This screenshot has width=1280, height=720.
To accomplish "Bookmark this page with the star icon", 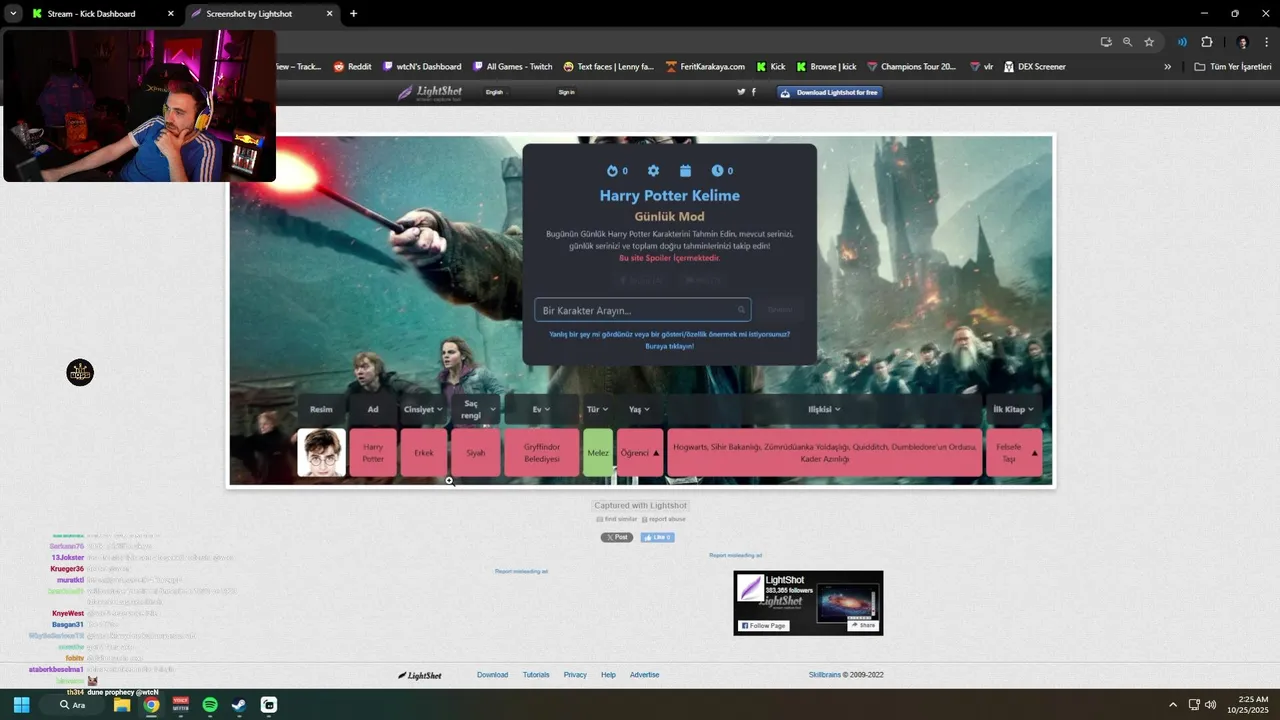I will [1149, 42].
